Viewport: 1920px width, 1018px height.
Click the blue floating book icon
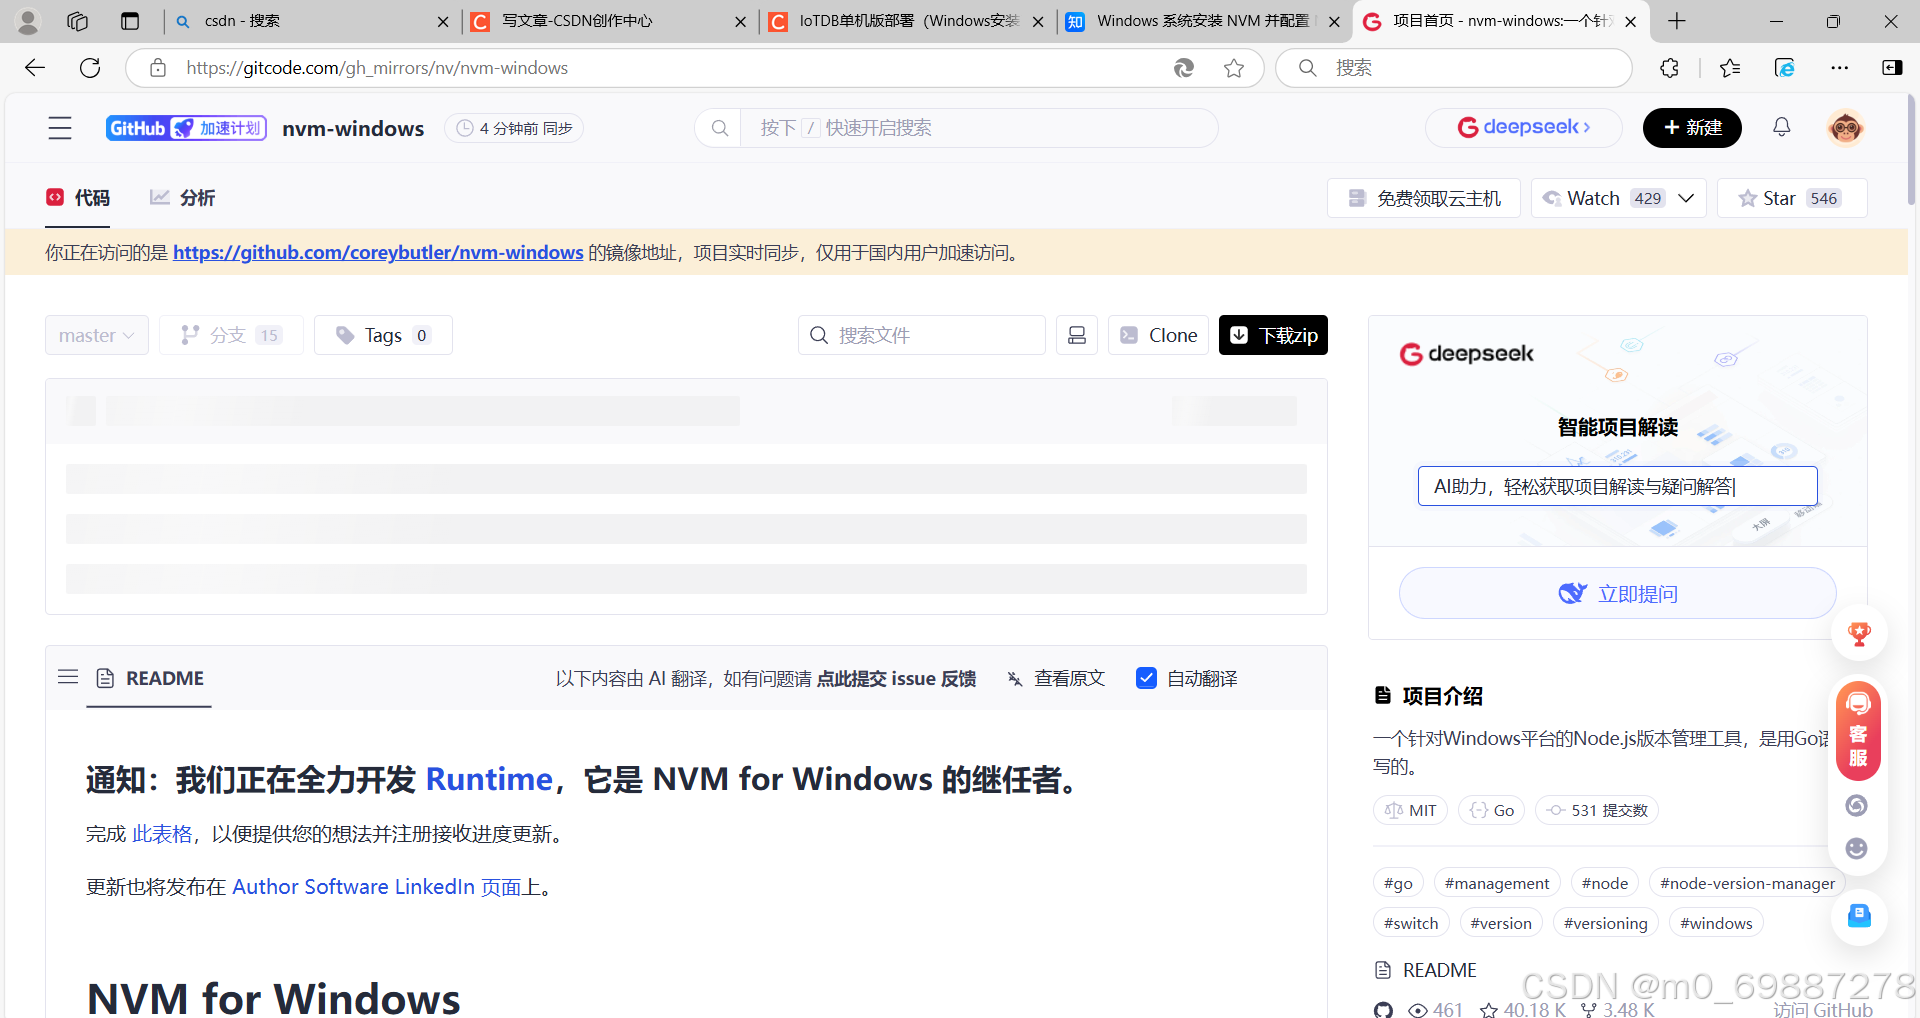point(1859,916)
